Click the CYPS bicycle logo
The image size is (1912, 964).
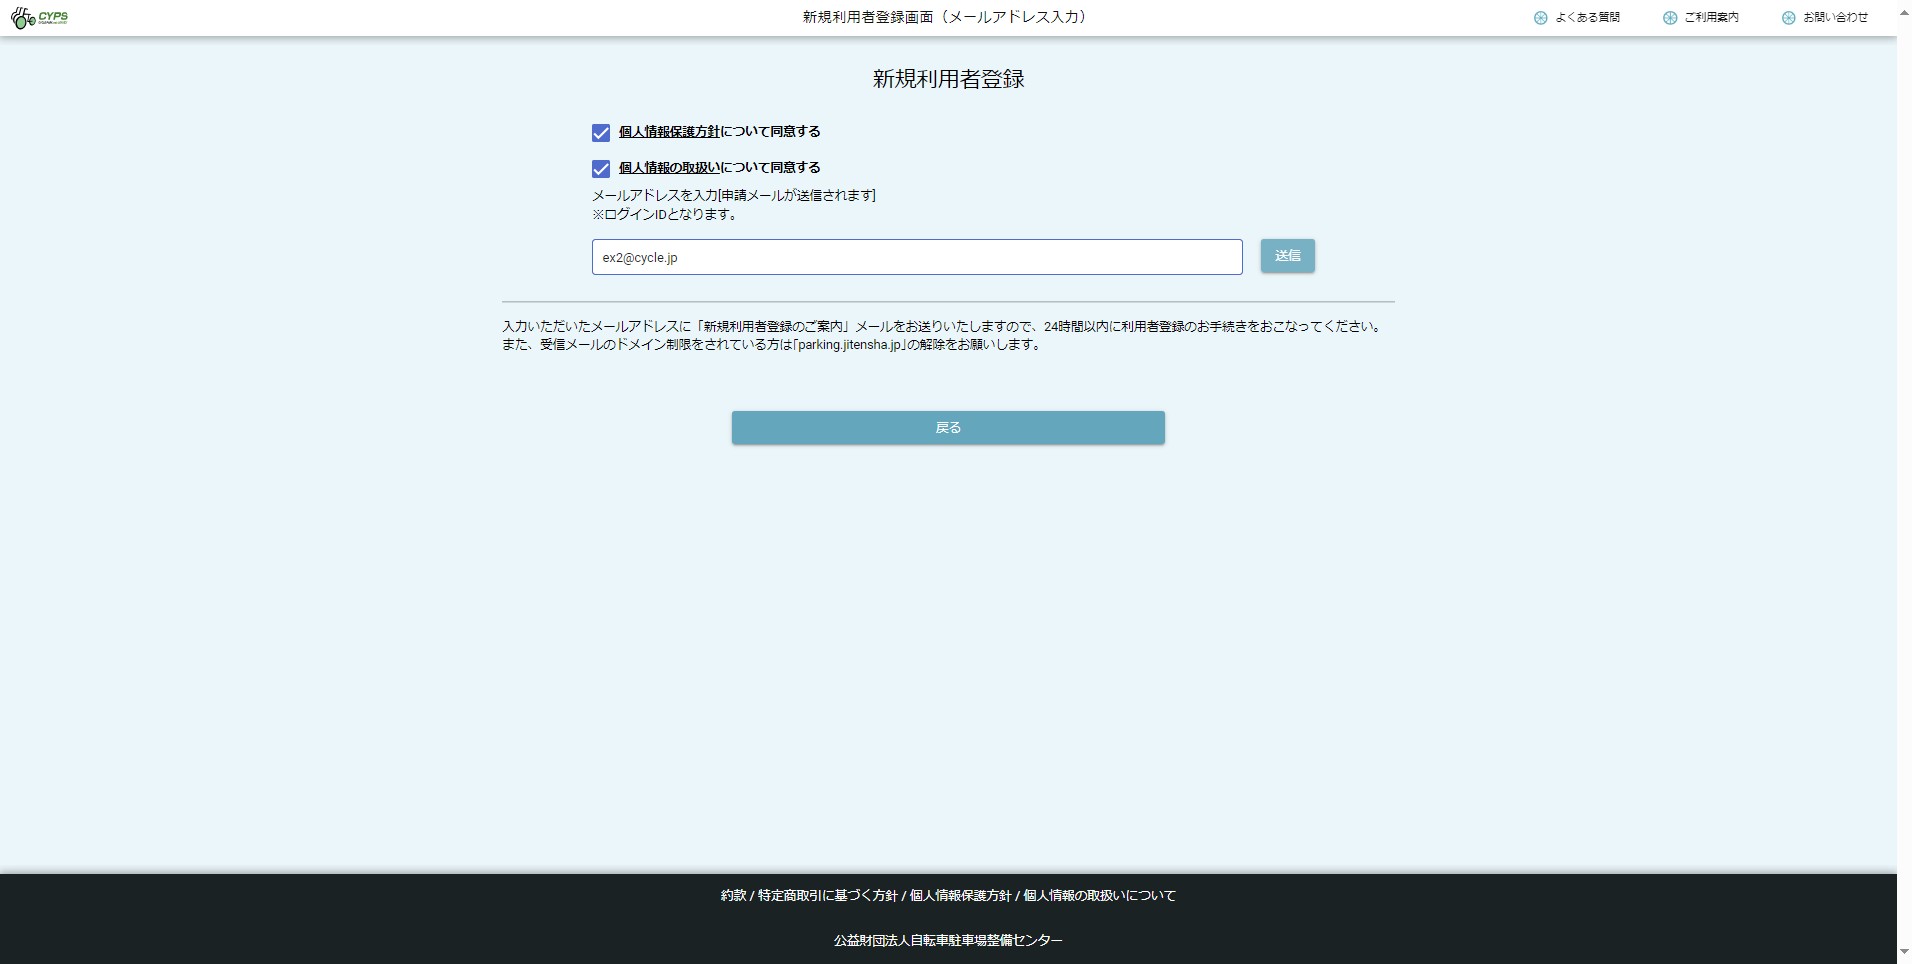(x=39, y=18)
